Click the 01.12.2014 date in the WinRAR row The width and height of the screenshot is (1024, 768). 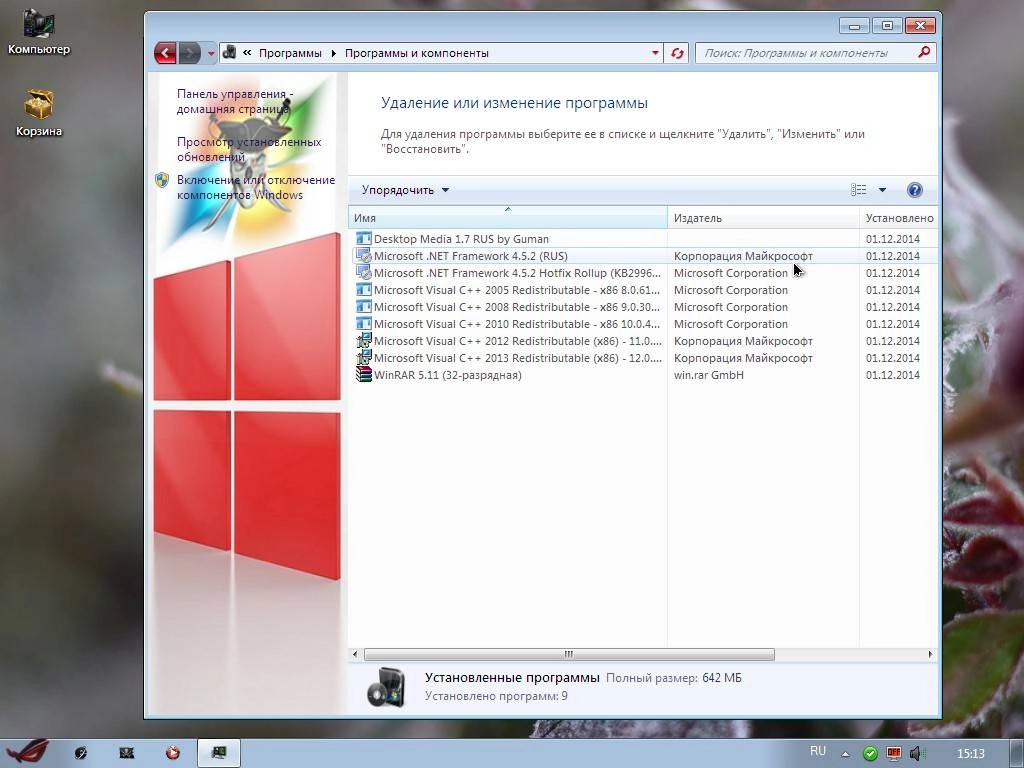pos(893,375)
